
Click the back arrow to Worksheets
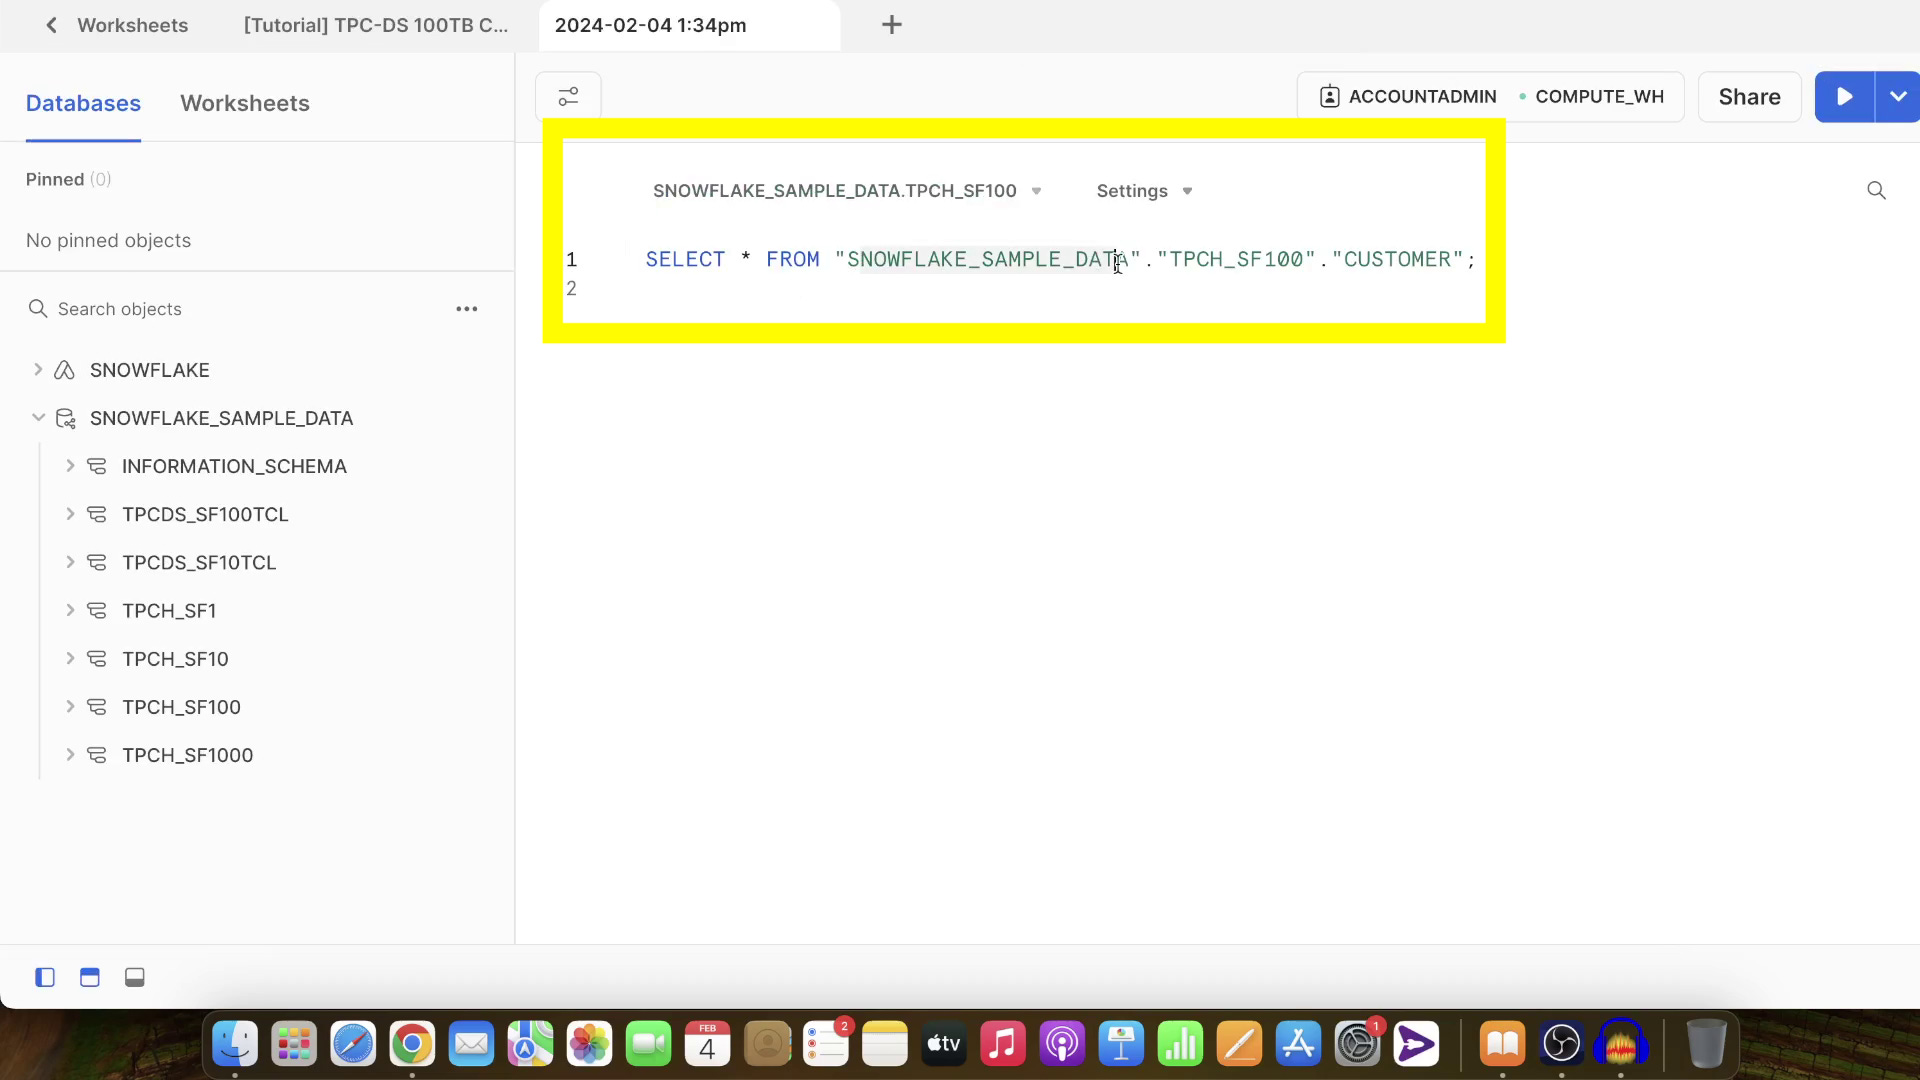coord(51,25)
